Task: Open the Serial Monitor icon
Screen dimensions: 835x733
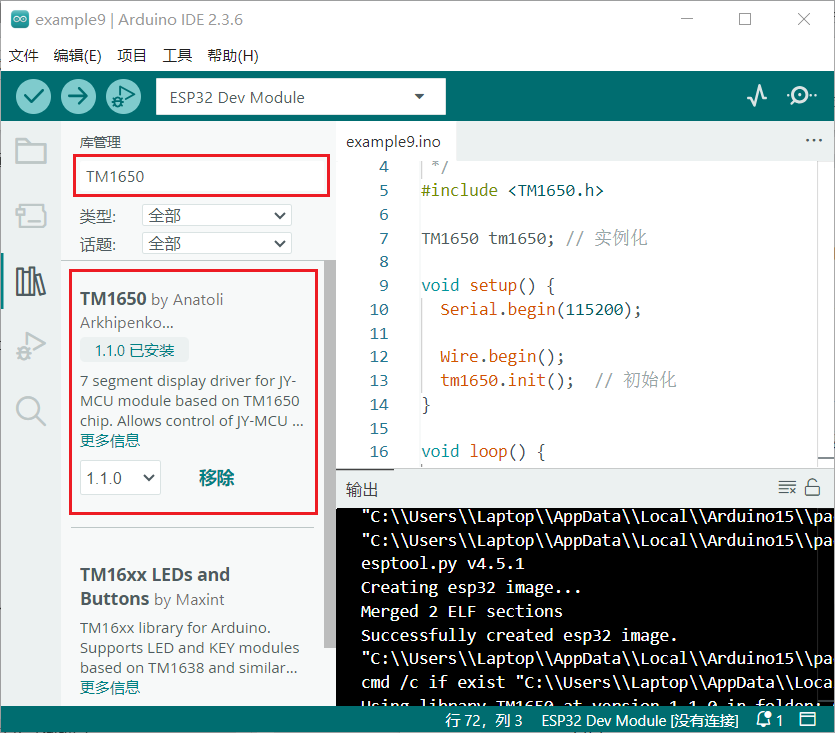Action: click(x=800, y=96)
